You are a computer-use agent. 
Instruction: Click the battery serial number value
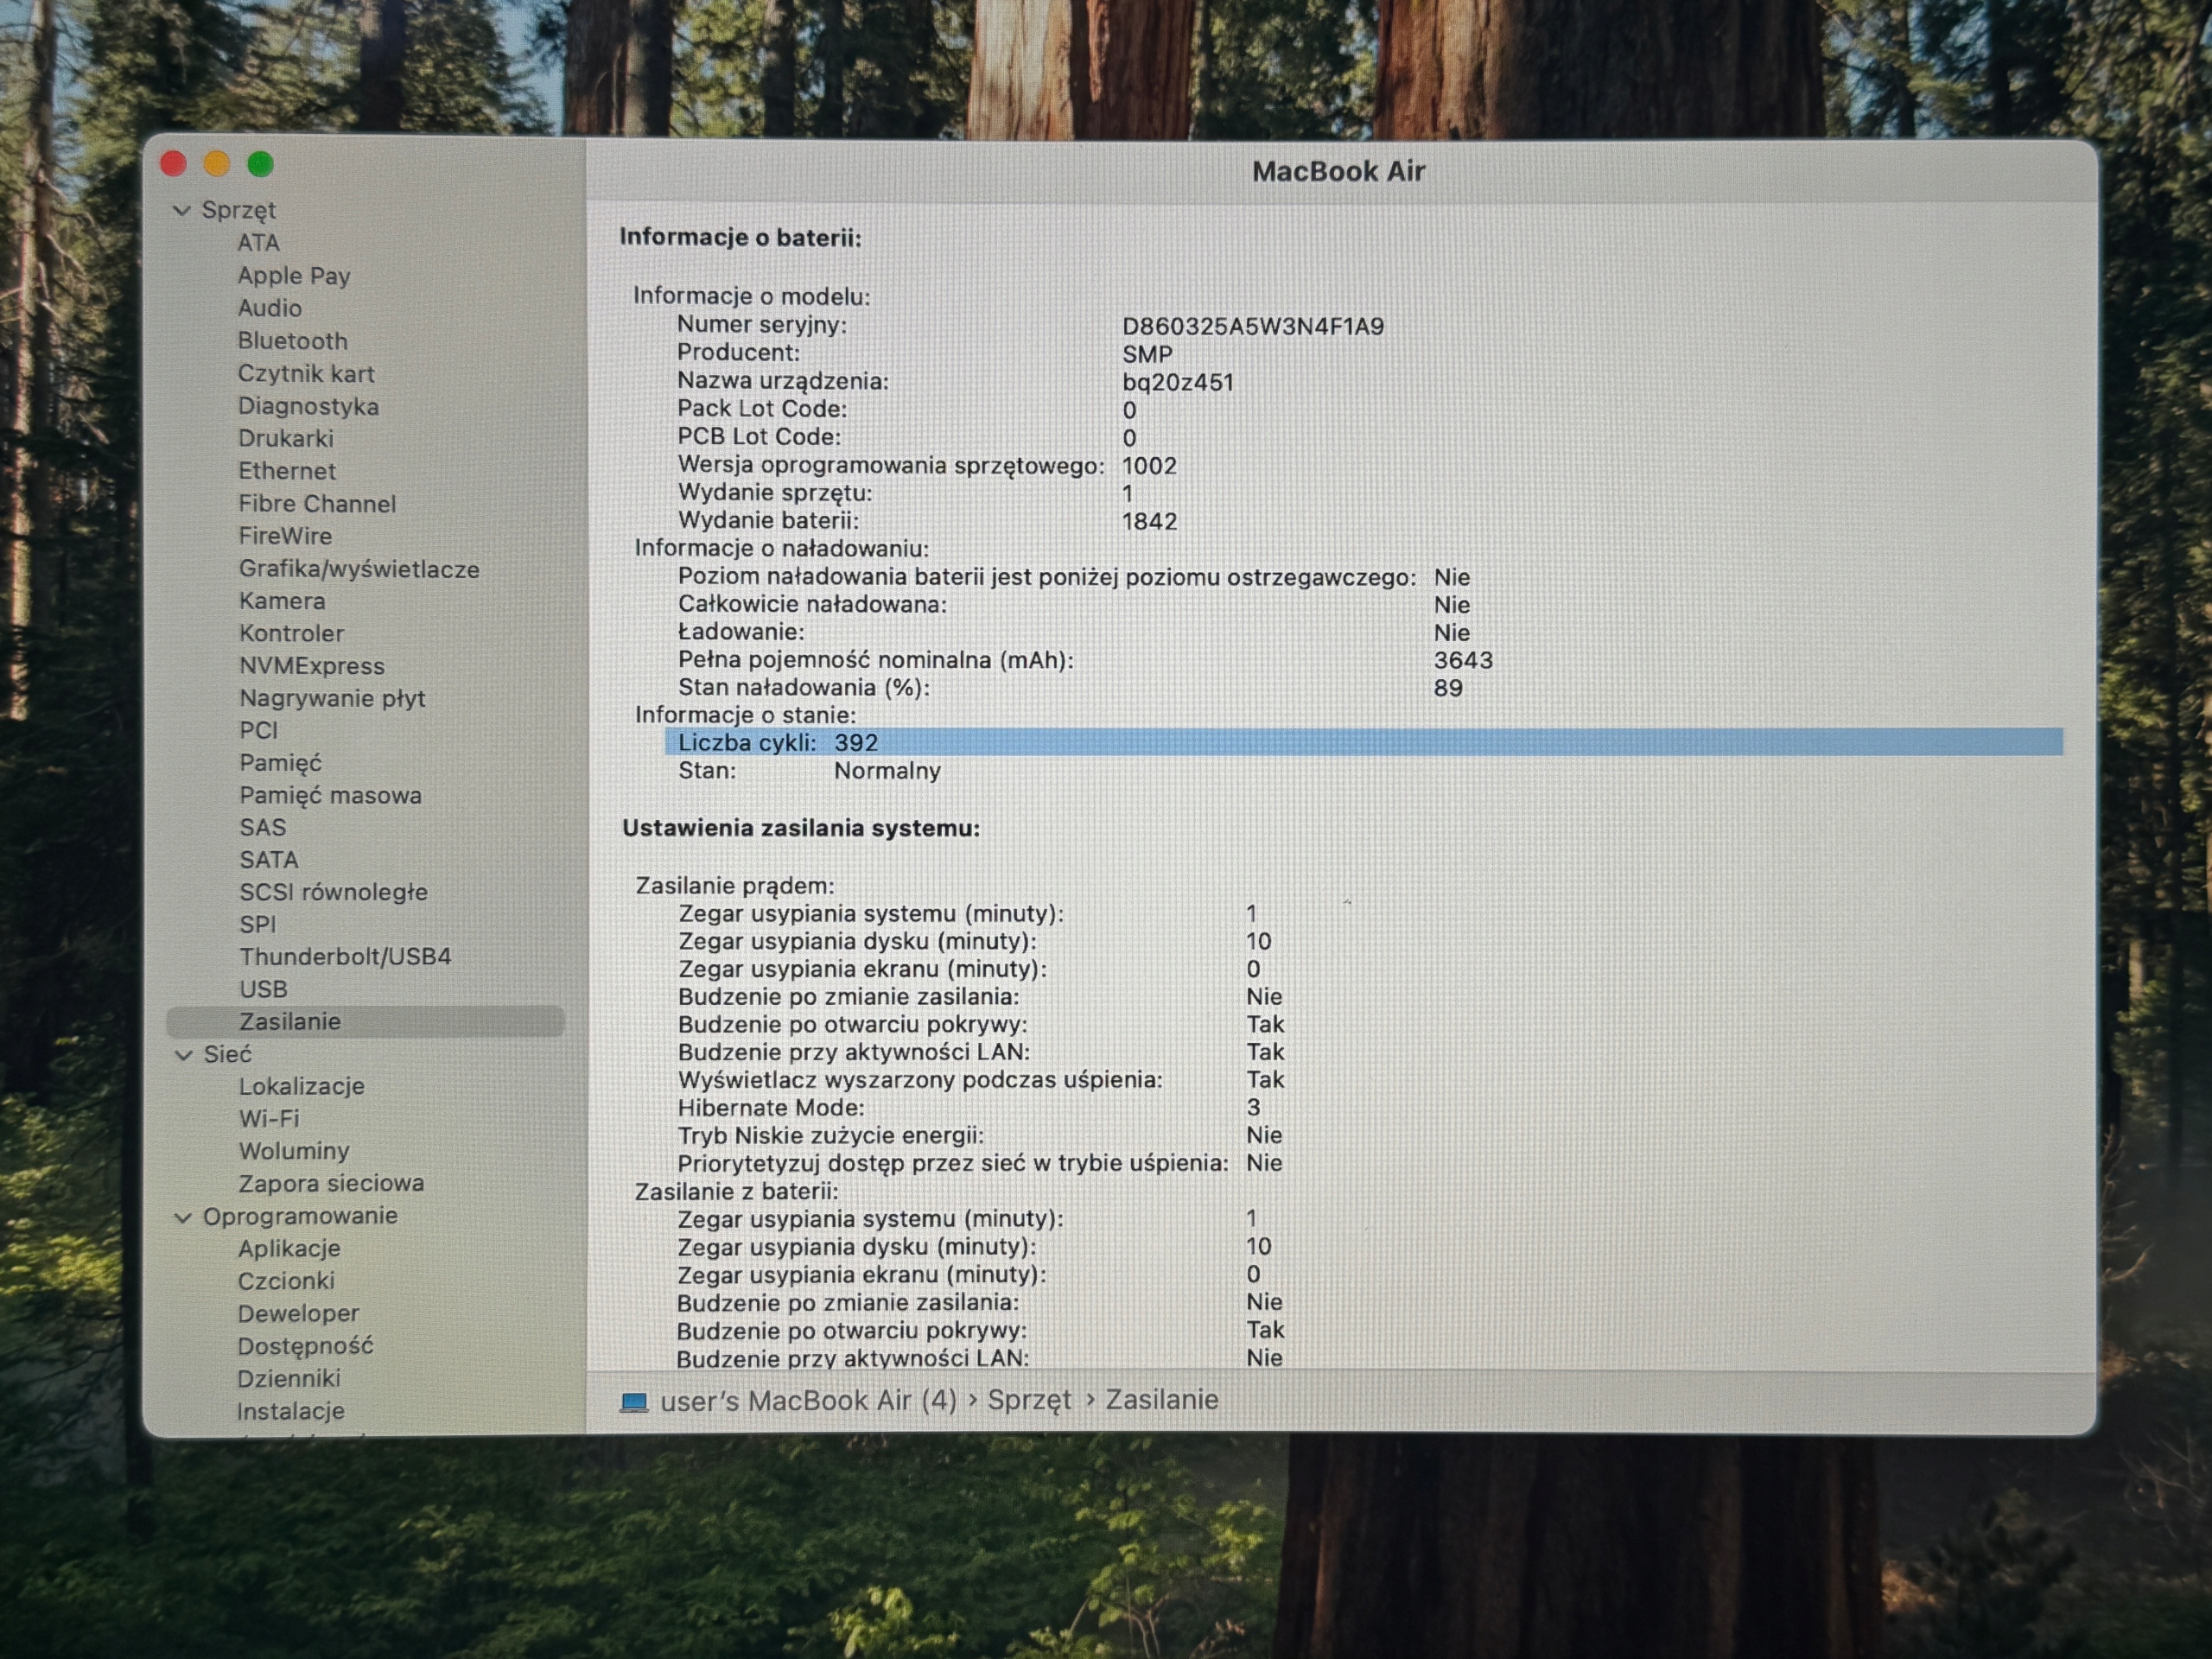coord(1253,326)
